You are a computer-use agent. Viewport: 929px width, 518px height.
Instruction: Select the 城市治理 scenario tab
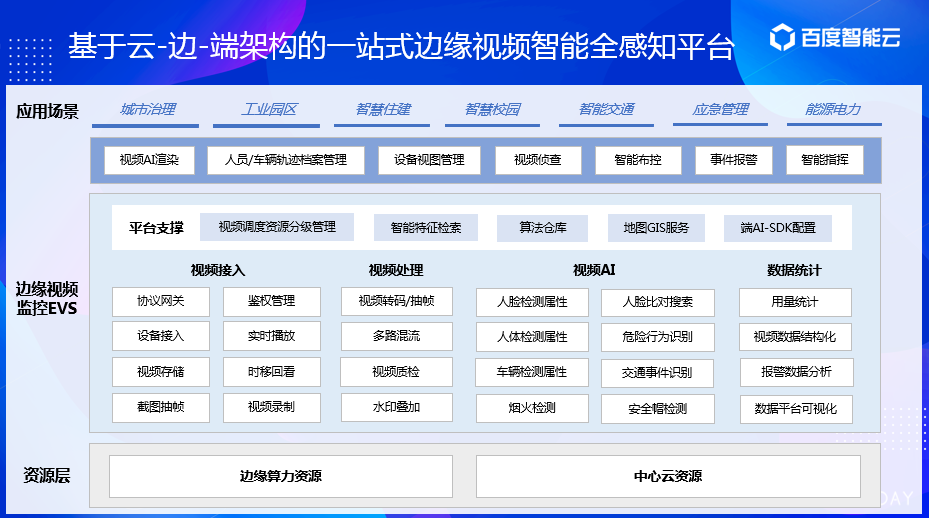point(147,110)
